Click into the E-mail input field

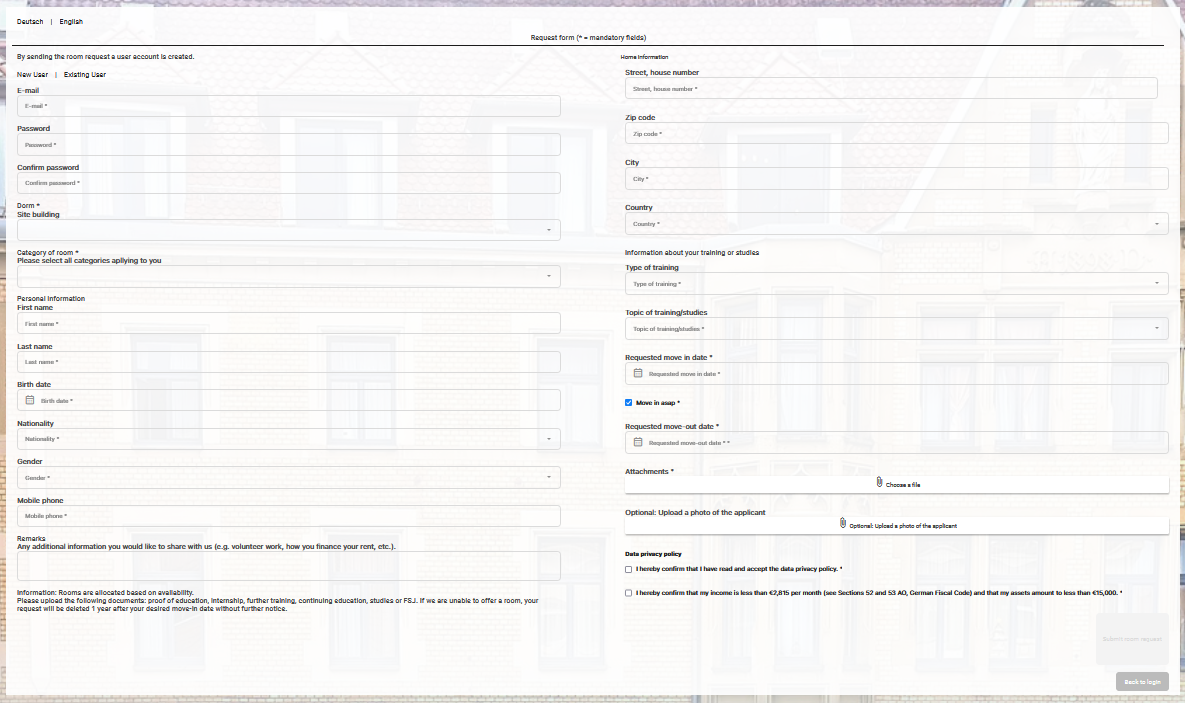pos(288,106)
